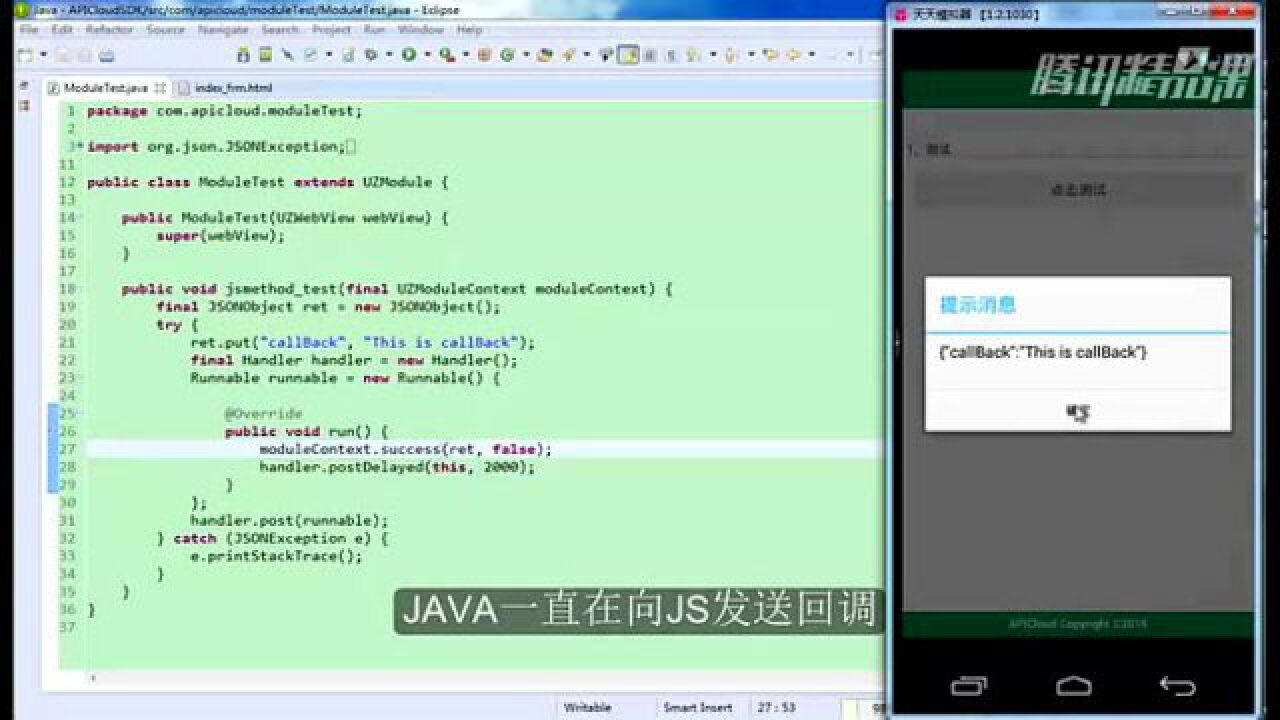Click the 'public class ModuleTest extends UZModule' line
The width and height of the screenshot is (1280, 720).
tap(268, 182)
